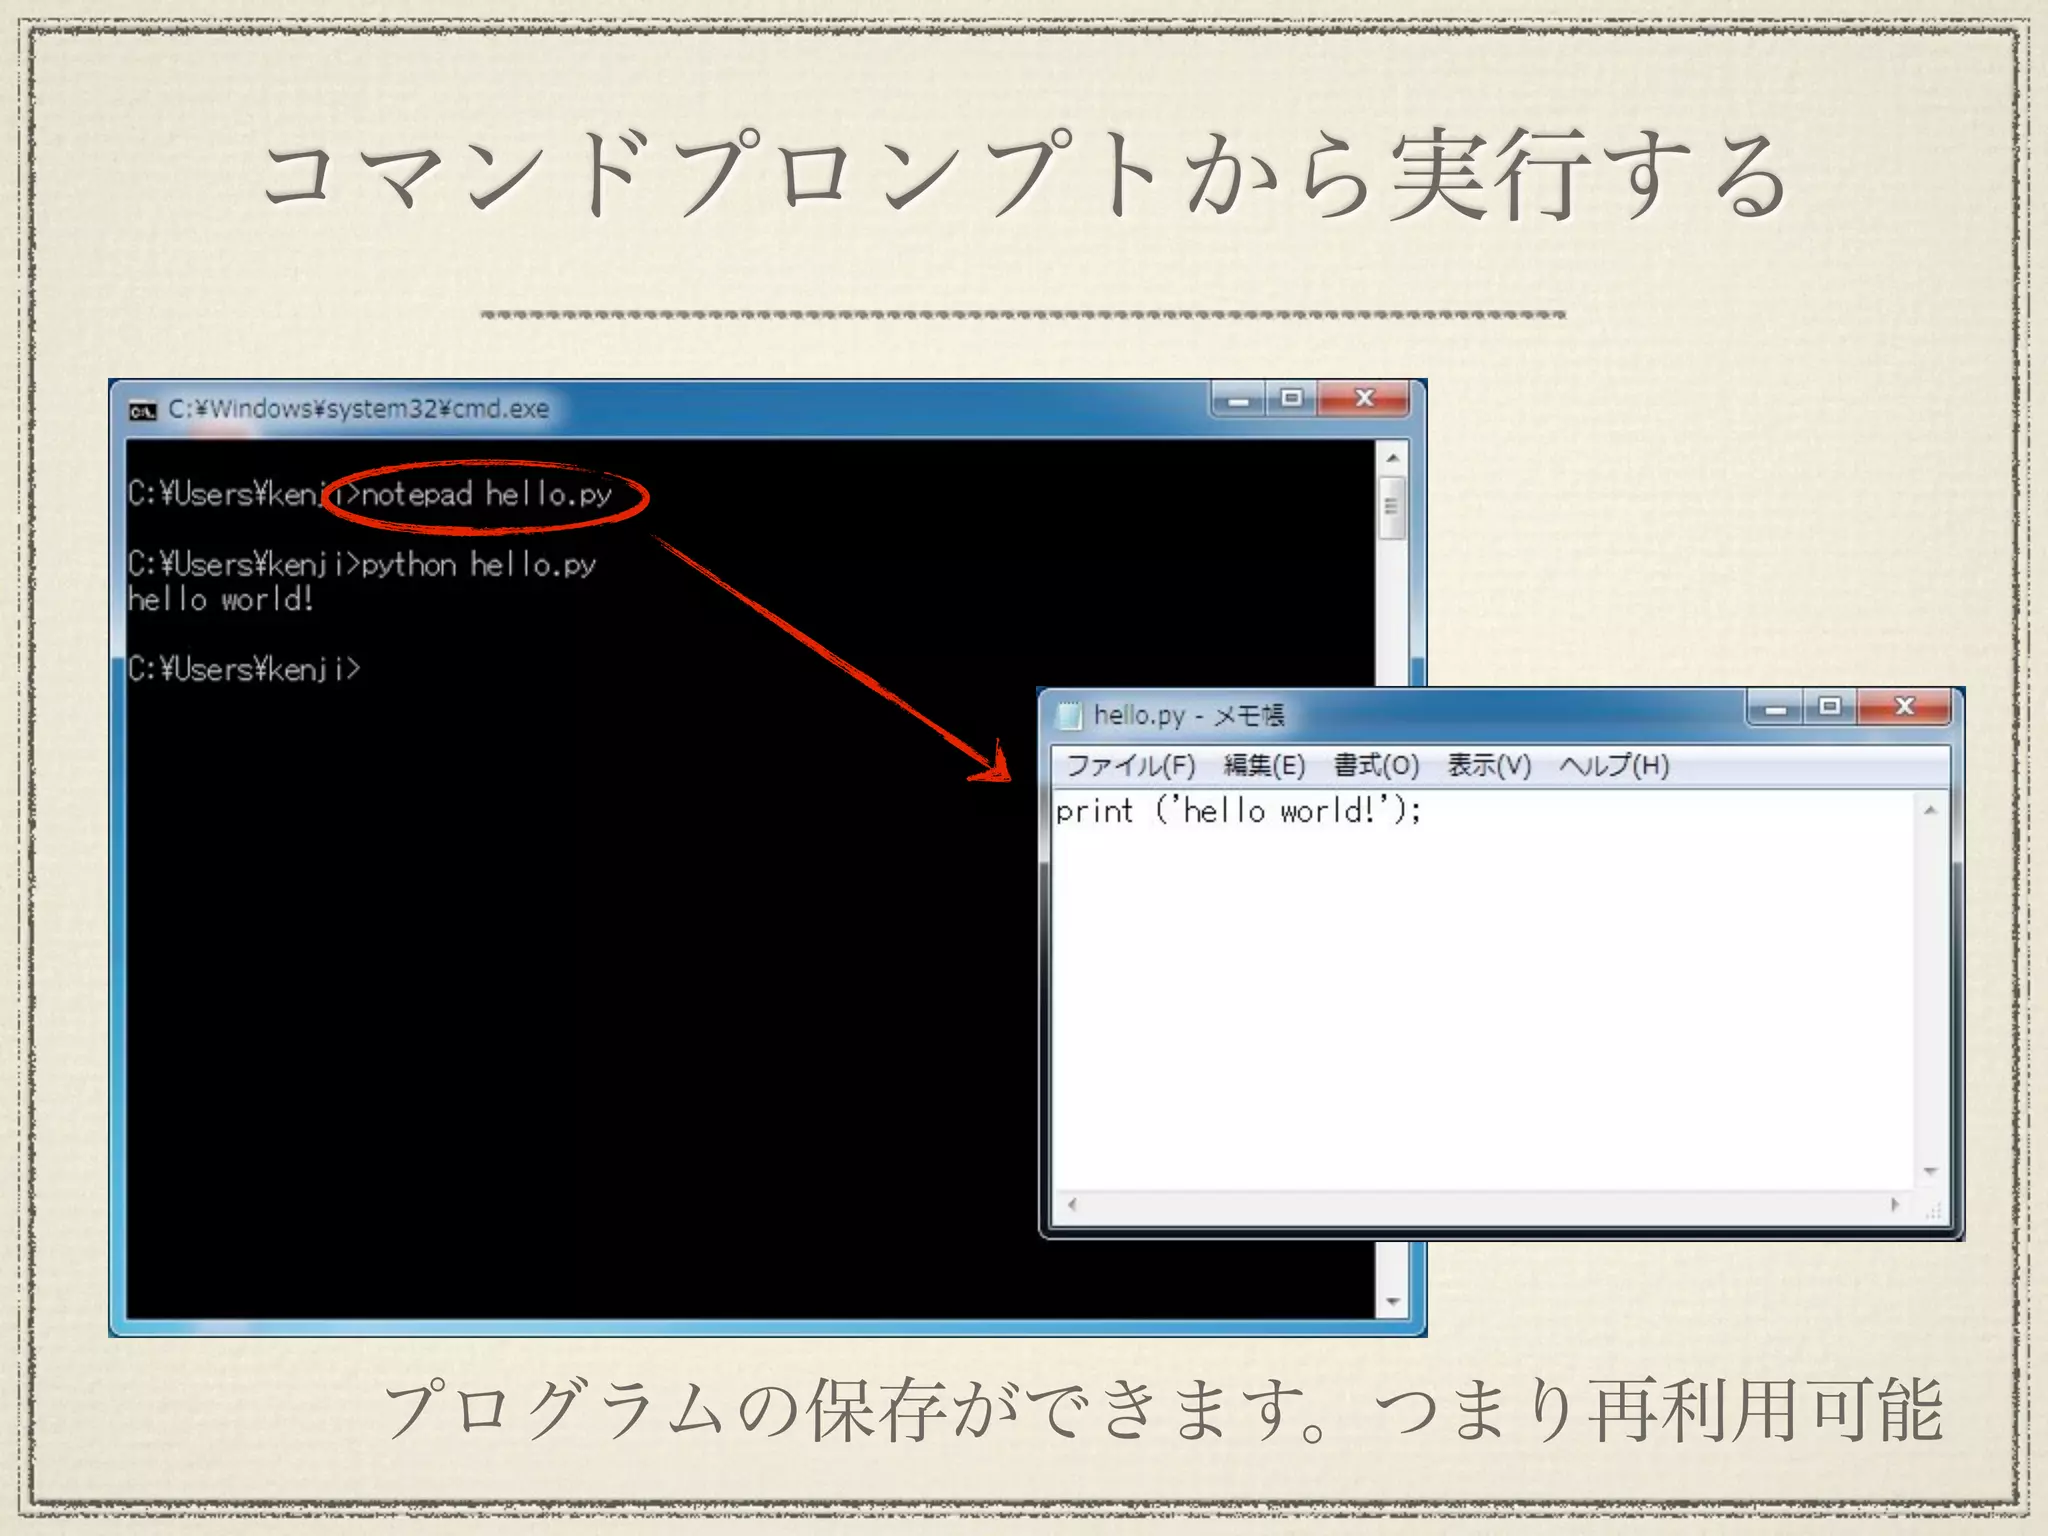
Task: Open the ファイル(F) menu in Notepad
Action: pos(1130,766)
